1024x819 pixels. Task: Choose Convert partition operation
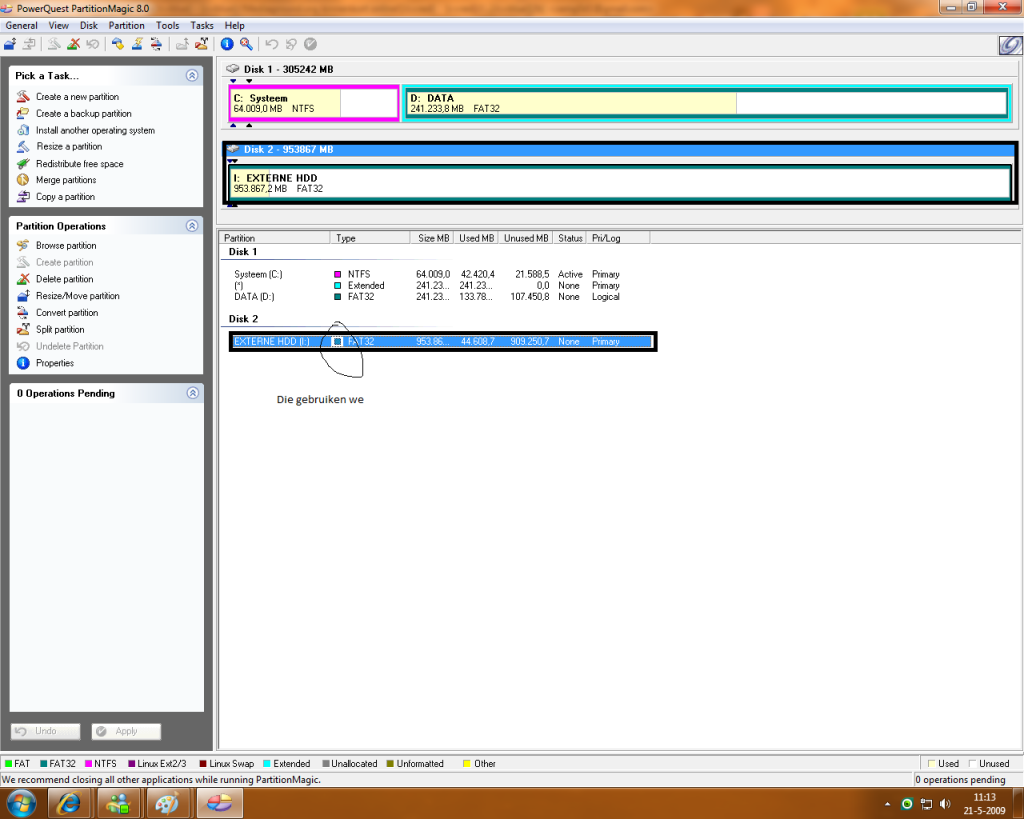[67, 313]
